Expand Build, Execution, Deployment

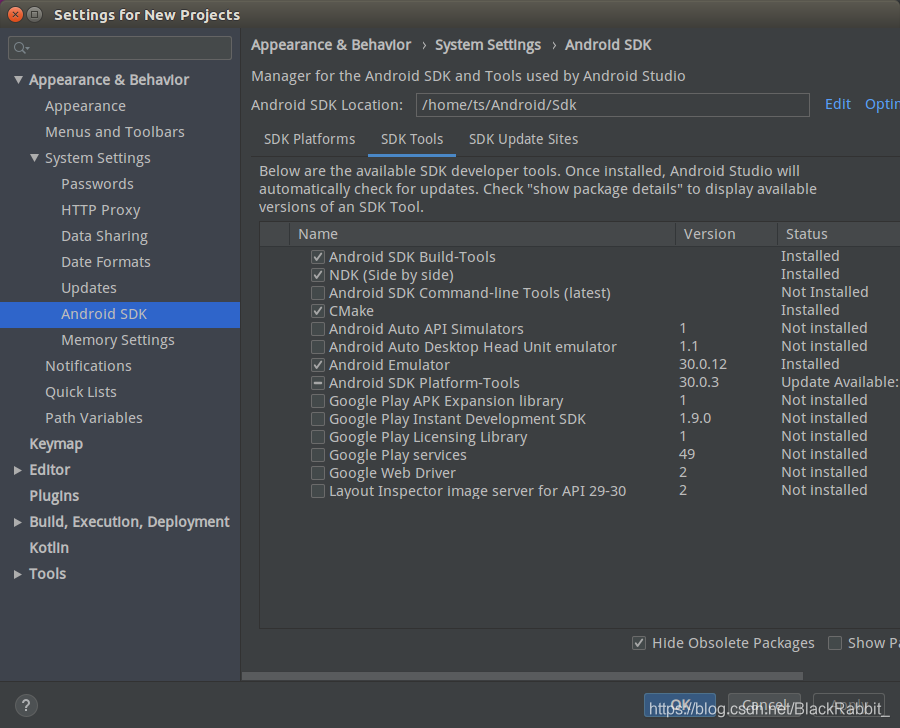pyautogui.click(x=16, y=521)
